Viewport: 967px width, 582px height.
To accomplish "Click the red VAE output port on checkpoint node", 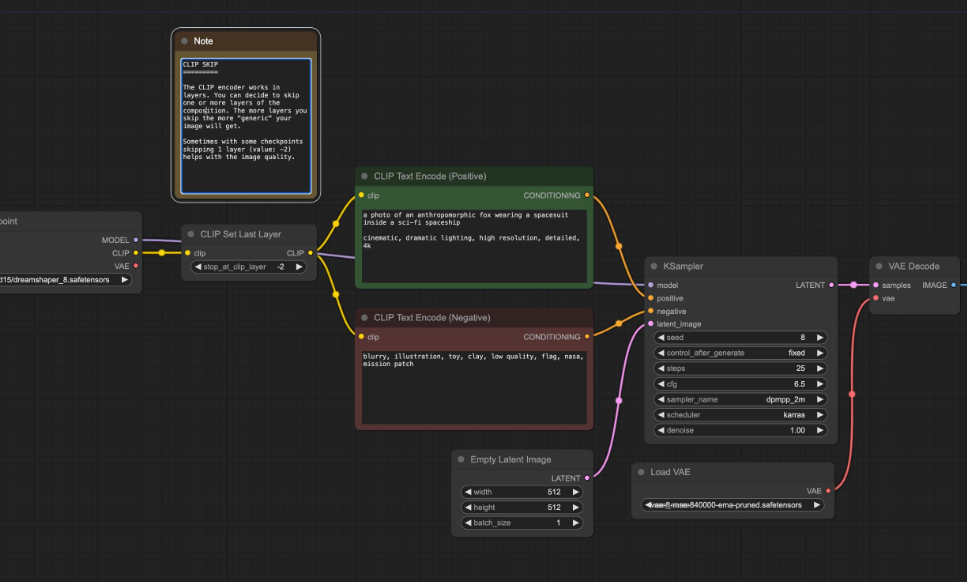I will point(136,266).
